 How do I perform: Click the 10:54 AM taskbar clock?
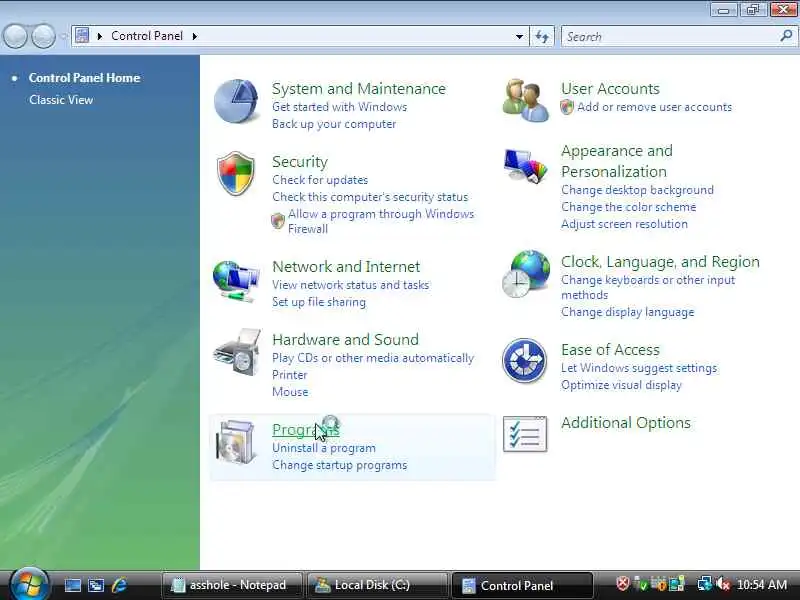pos(762,585)
